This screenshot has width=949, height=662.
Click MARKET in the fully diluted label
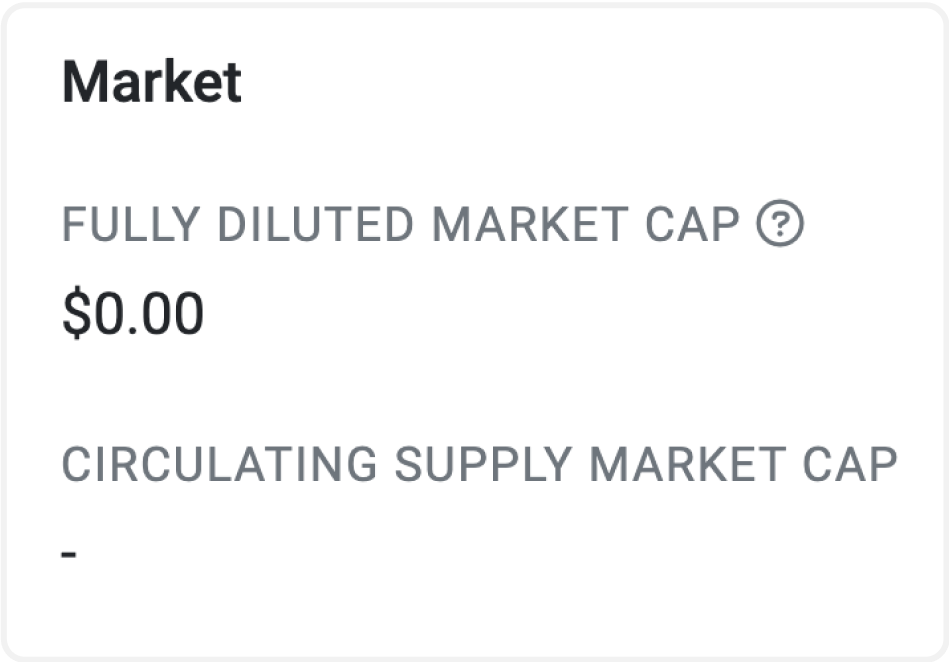click(530, 224)
